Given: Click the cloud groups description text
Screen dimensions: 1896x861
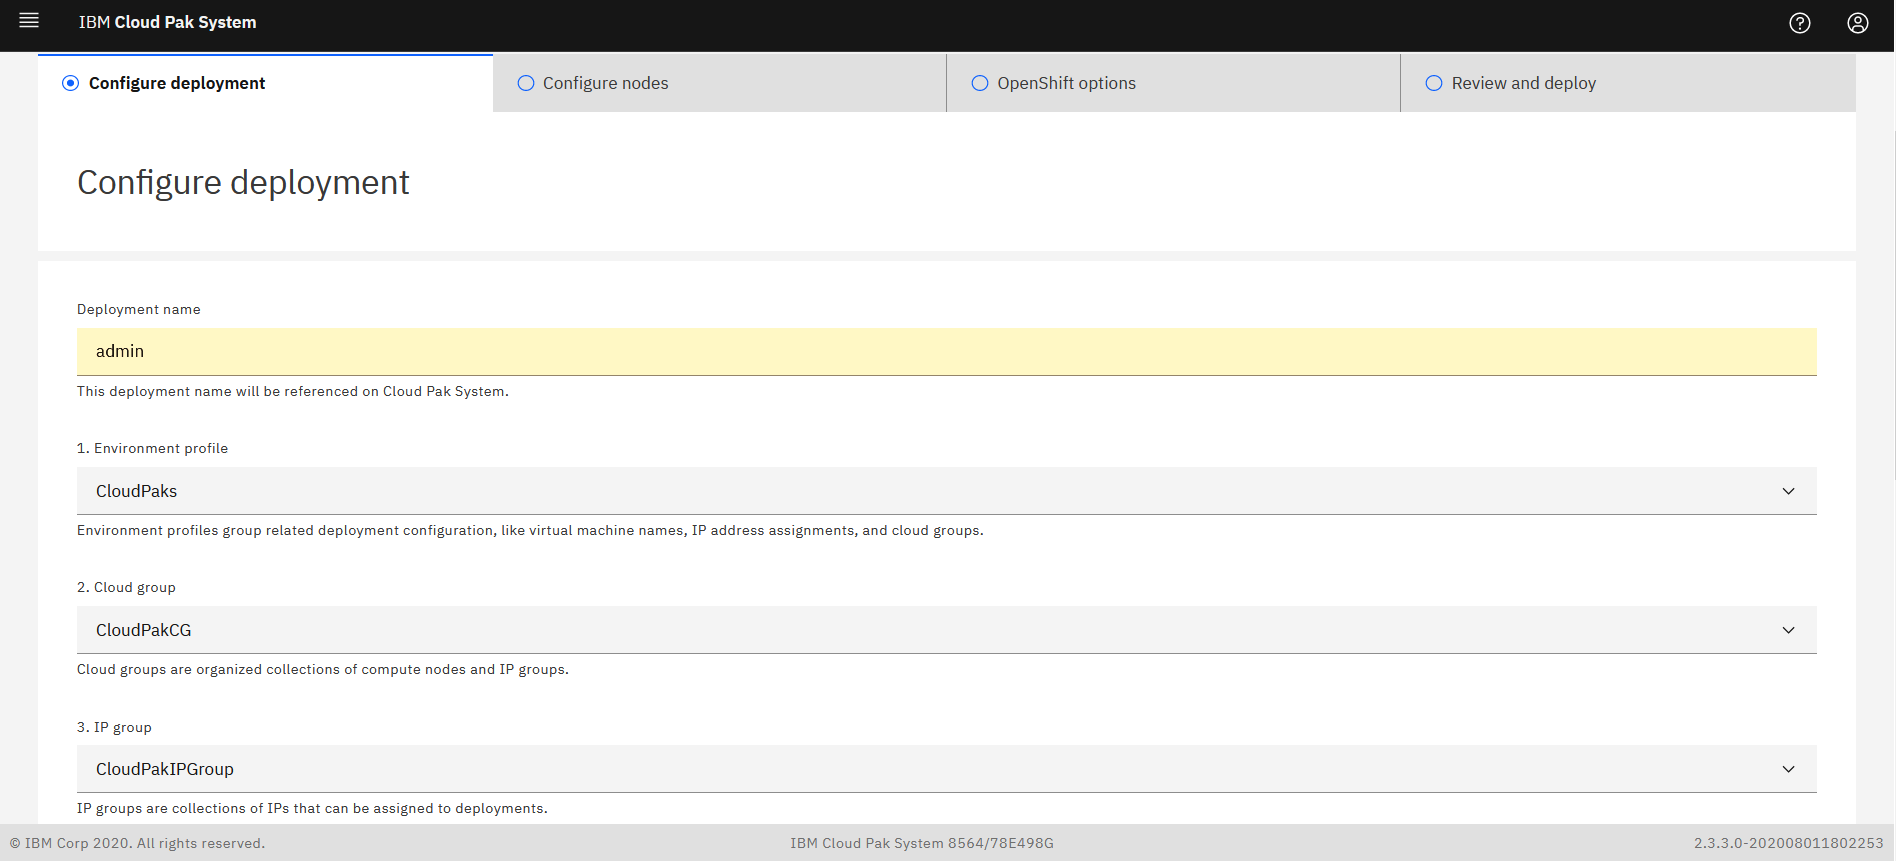Looking at the screenshot, I should click(x=323, y=669).
